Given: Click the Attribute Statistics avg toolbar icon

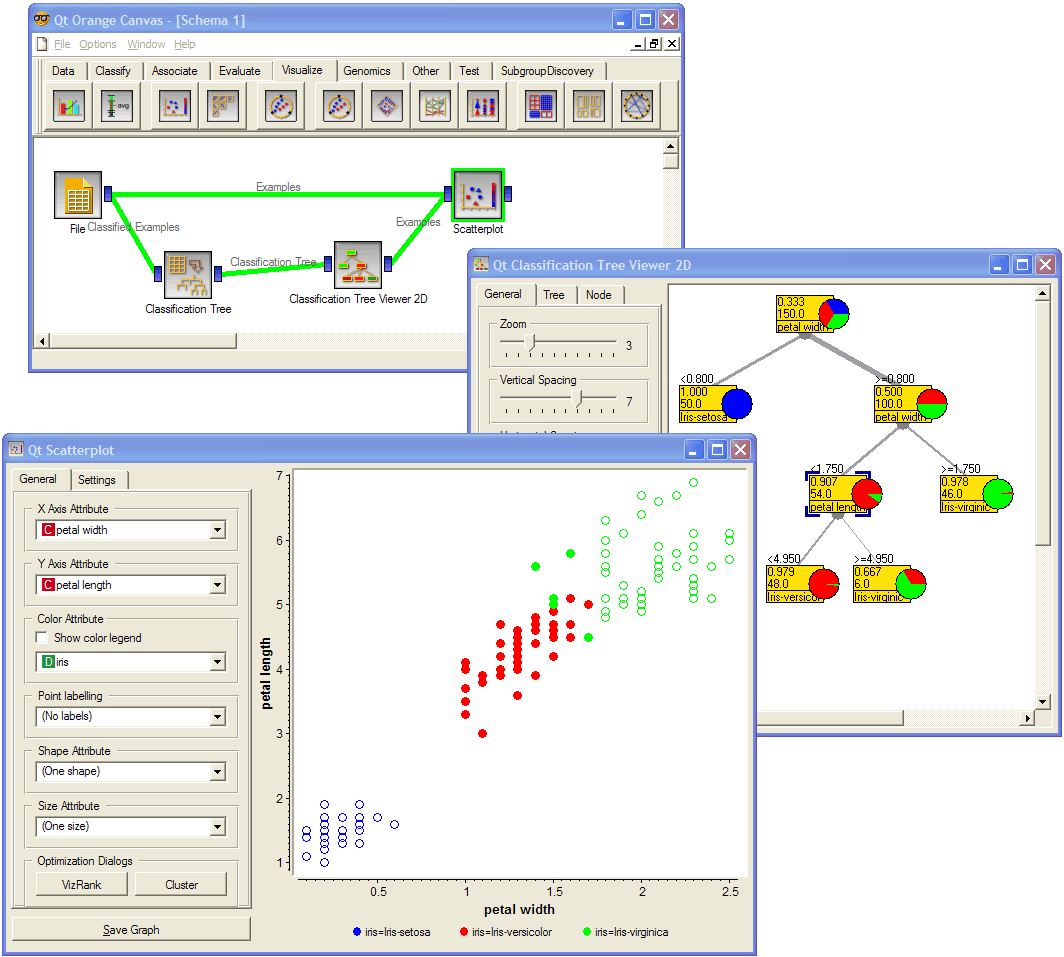Looking at the screenshot, I should click(117, 105).
